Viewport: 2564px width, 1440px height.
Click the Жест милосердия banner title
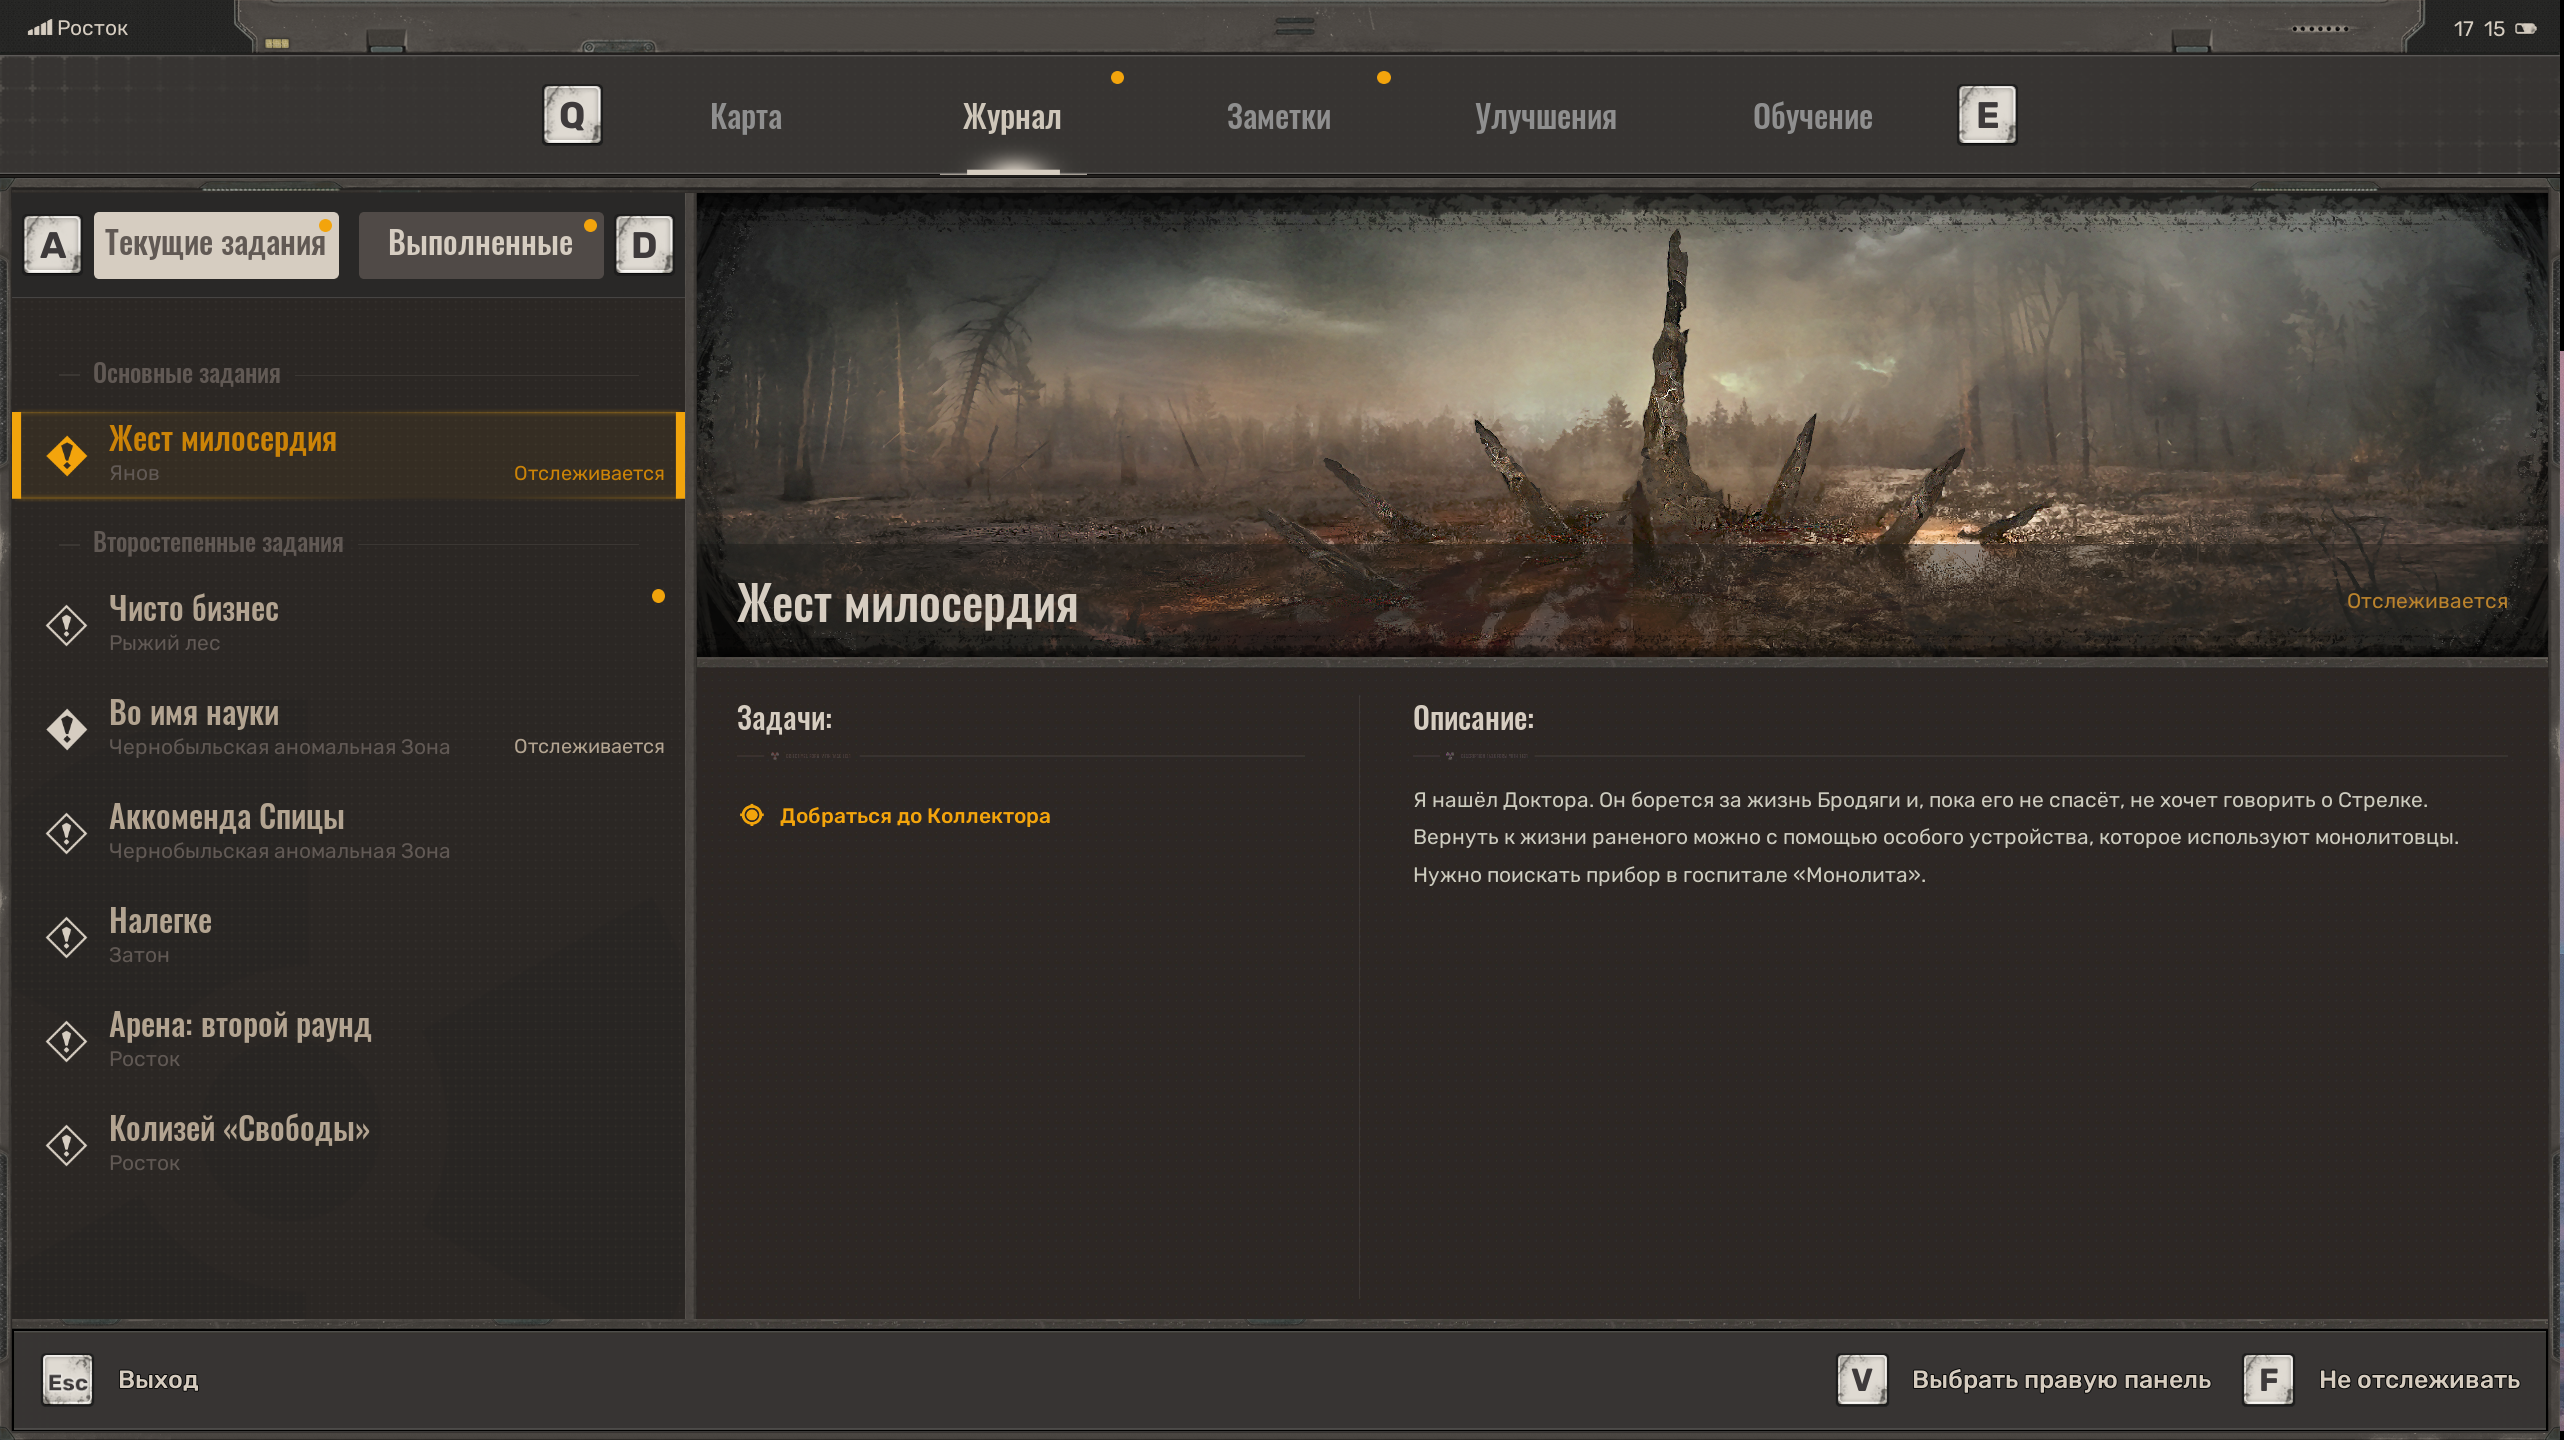click(907, 605)
